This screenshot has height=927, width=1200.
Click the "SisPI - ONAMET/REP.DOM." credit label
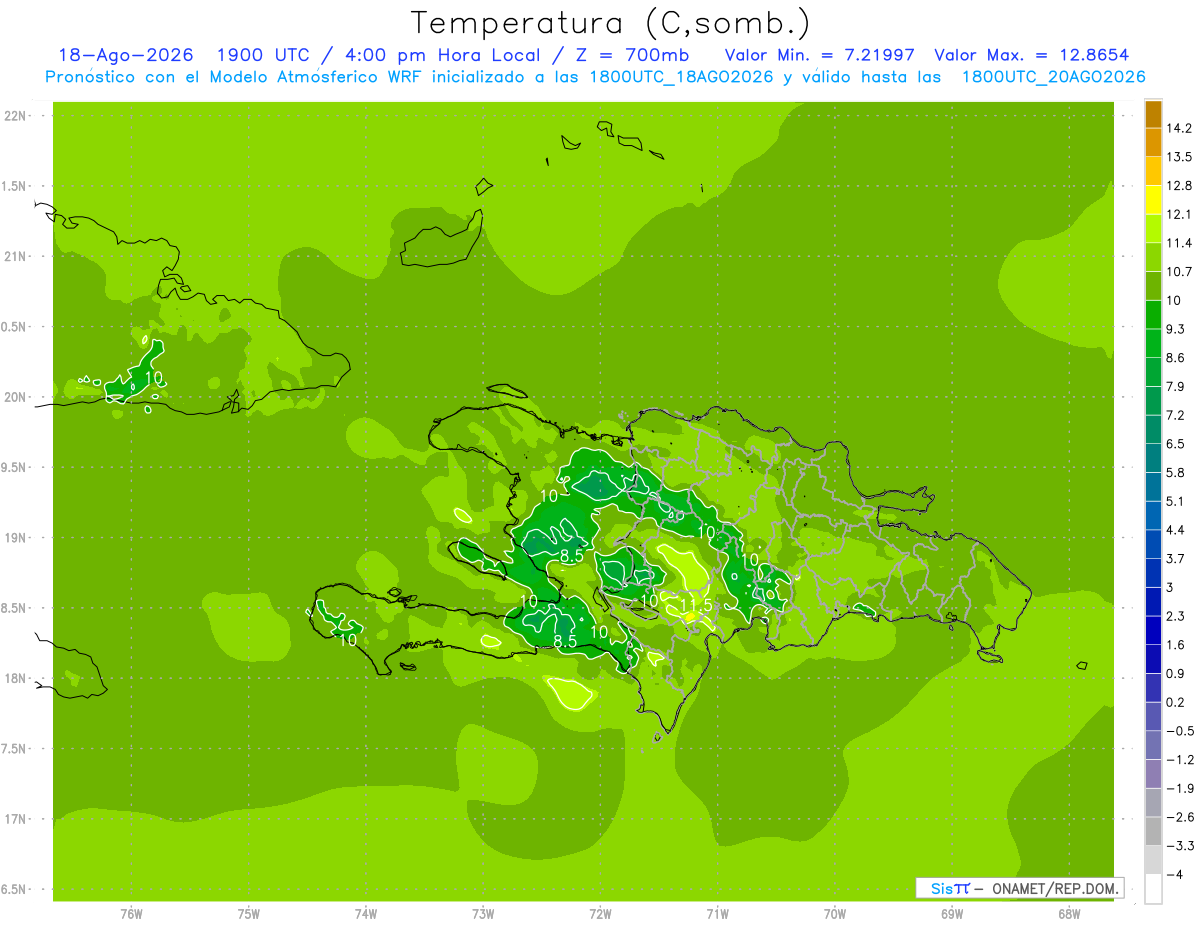(1019, 888)
